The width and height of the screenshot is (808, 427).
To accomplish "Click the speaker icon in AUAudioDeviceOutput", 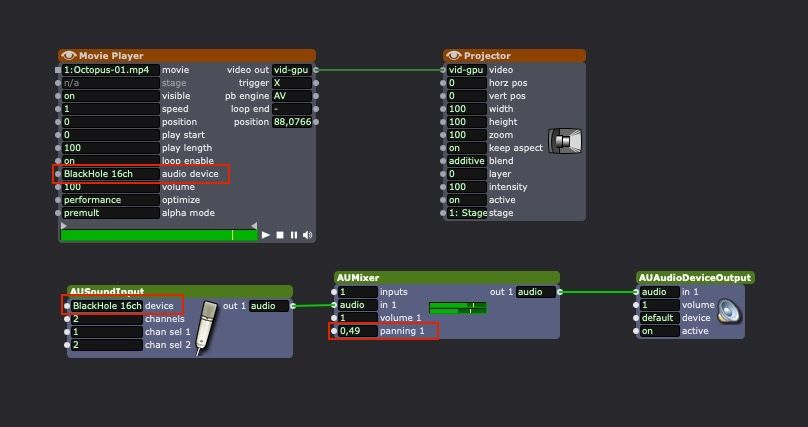I will point(729,312).
